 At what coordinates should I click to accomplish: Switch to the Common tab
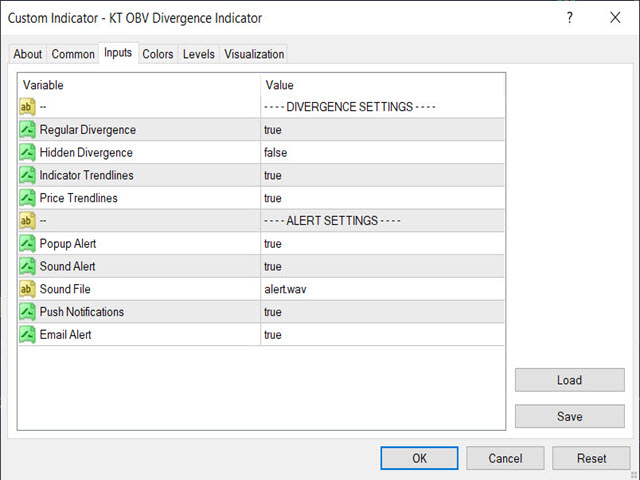click(x=73, y=54)
